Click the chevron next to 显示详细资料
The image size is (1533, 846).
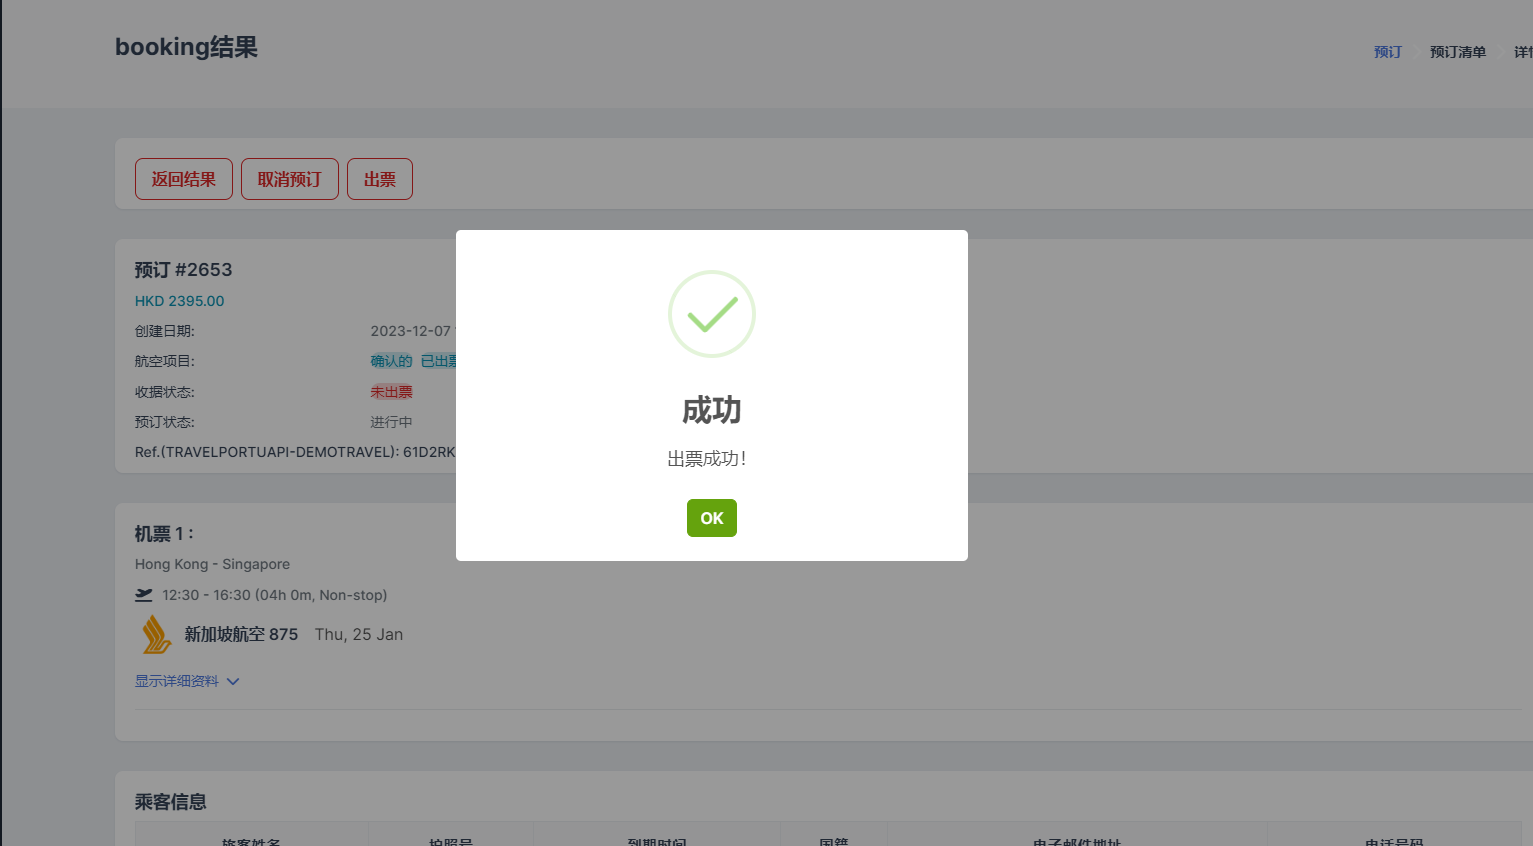pyautogui.click(x=233, y=681)
